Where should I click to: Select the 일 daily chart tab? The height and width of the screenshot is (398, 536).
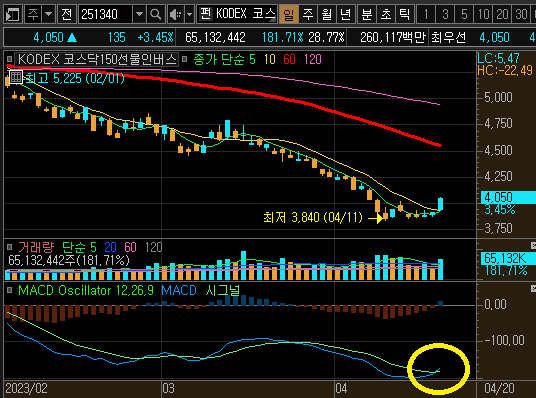point(289,14)
